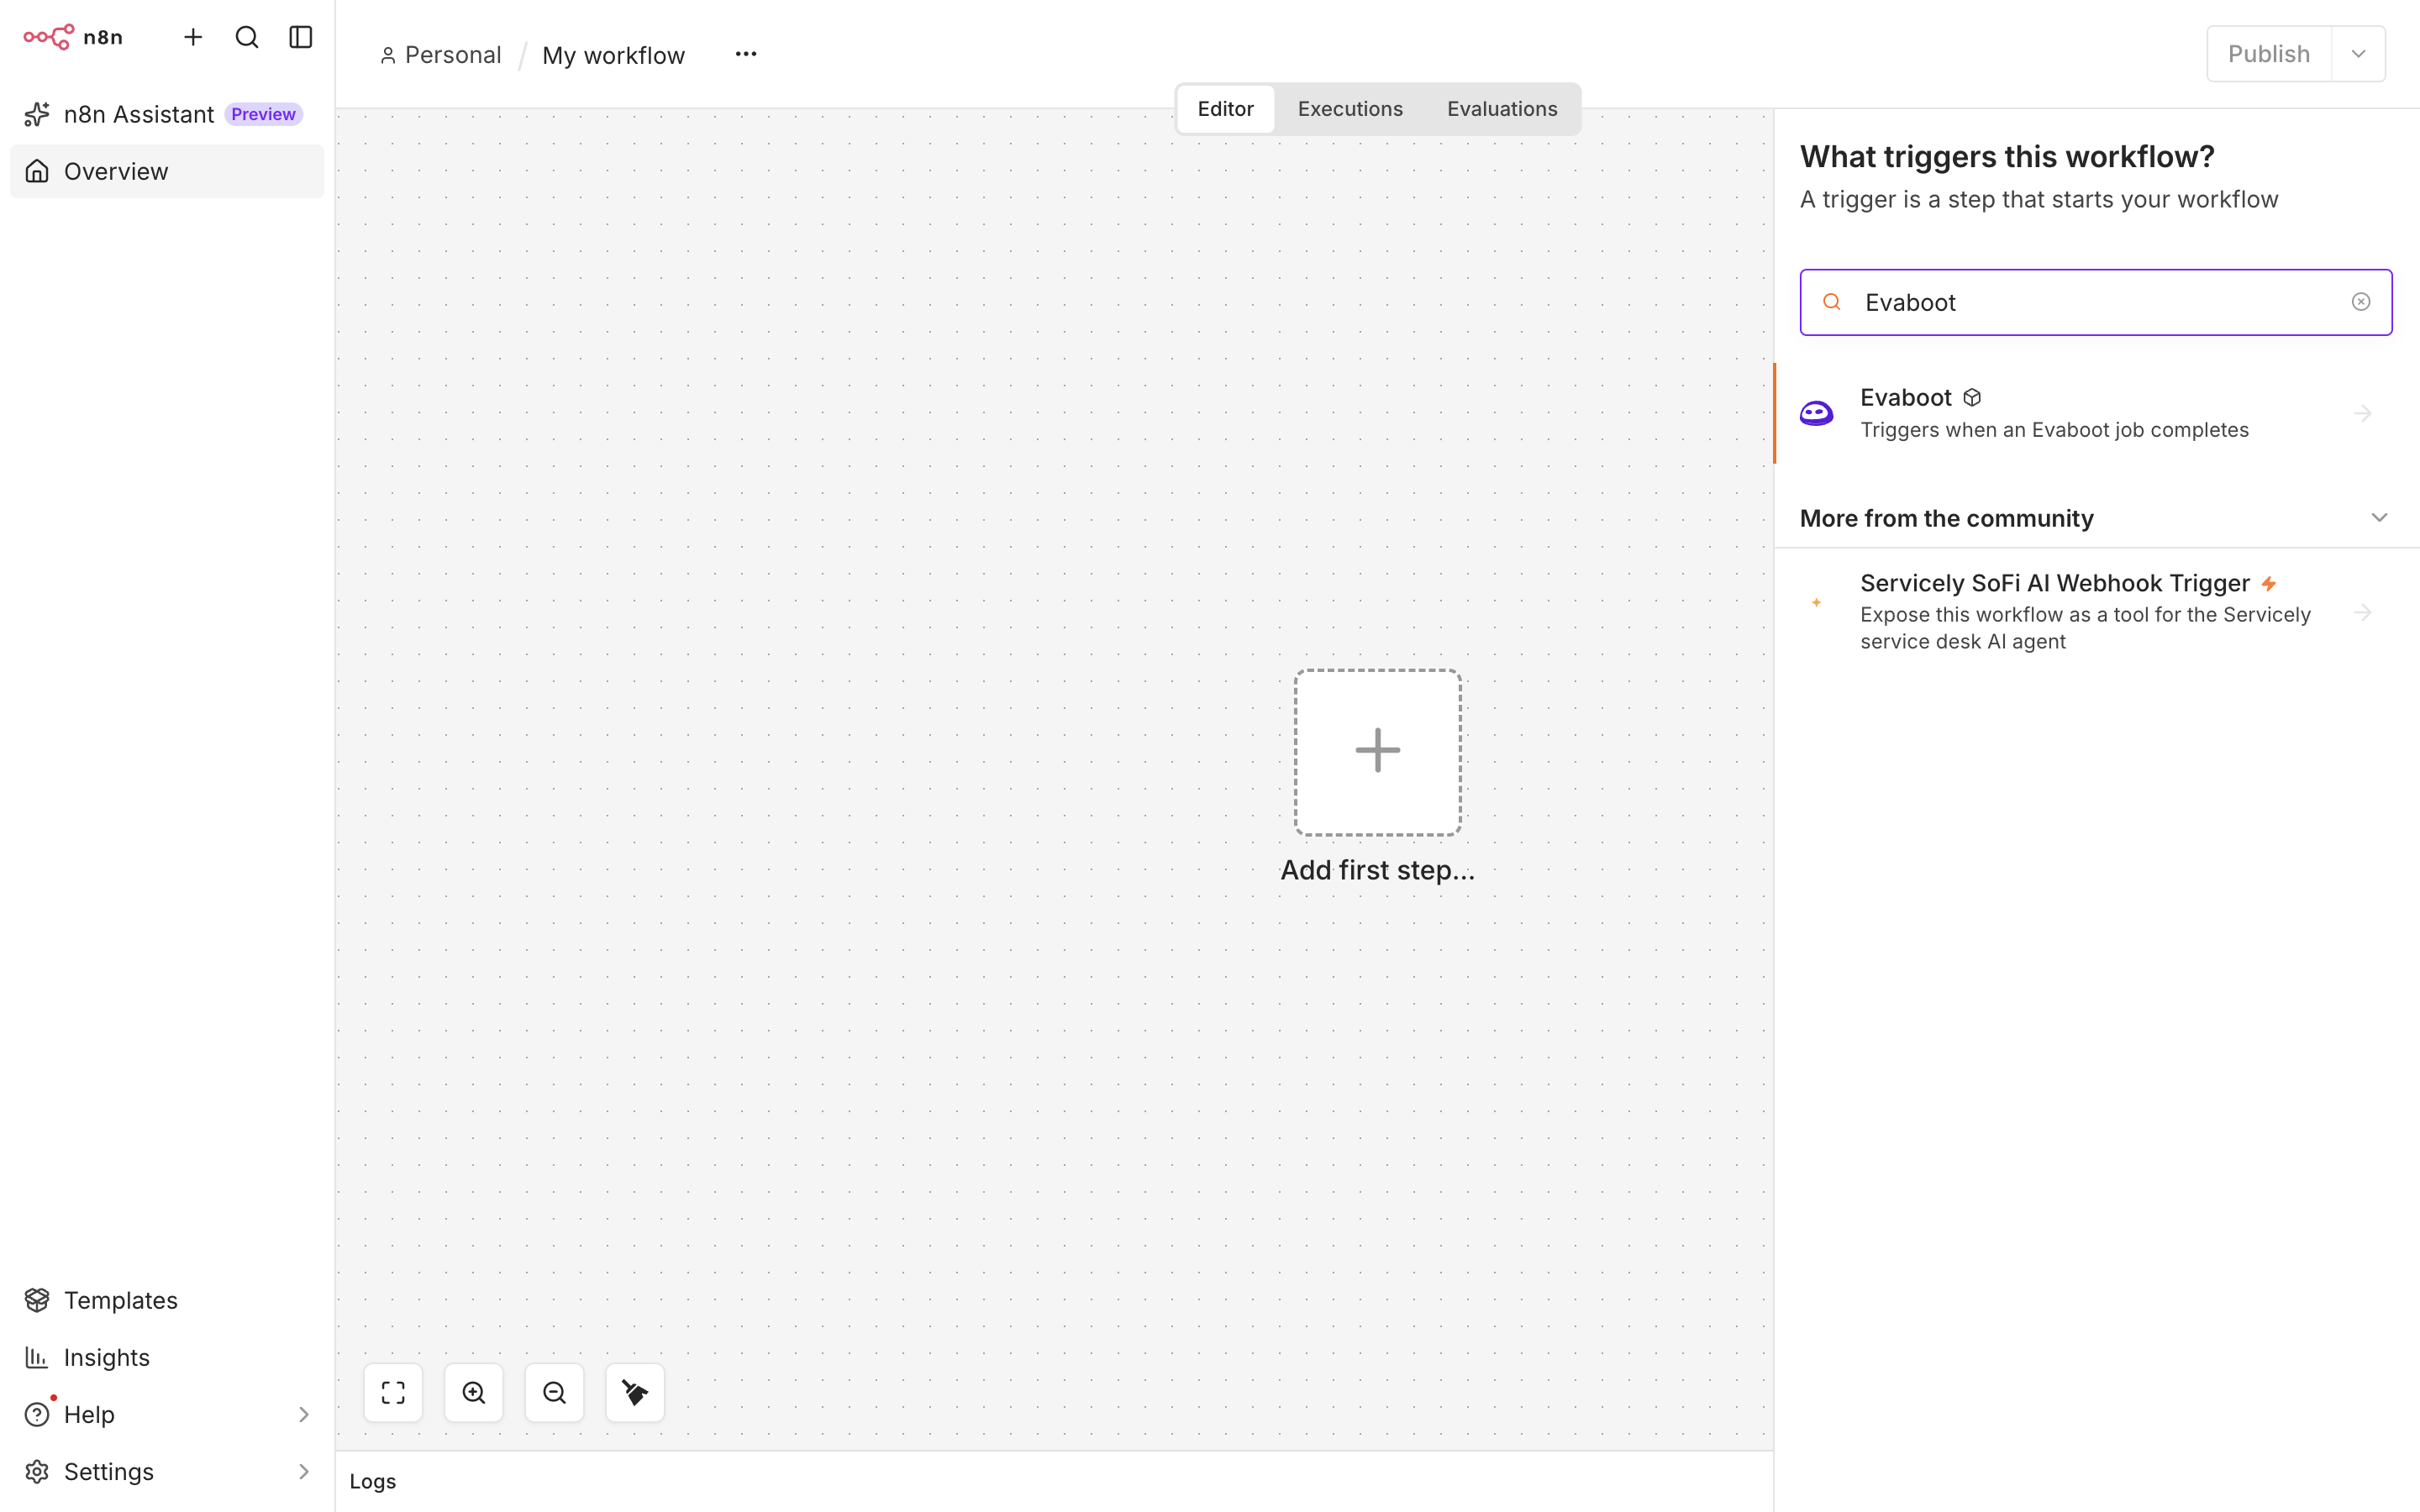Viewport: 2420px width, 1512px height.
Task: Click the Help question mark icon
Action: tap(37, 1414)
